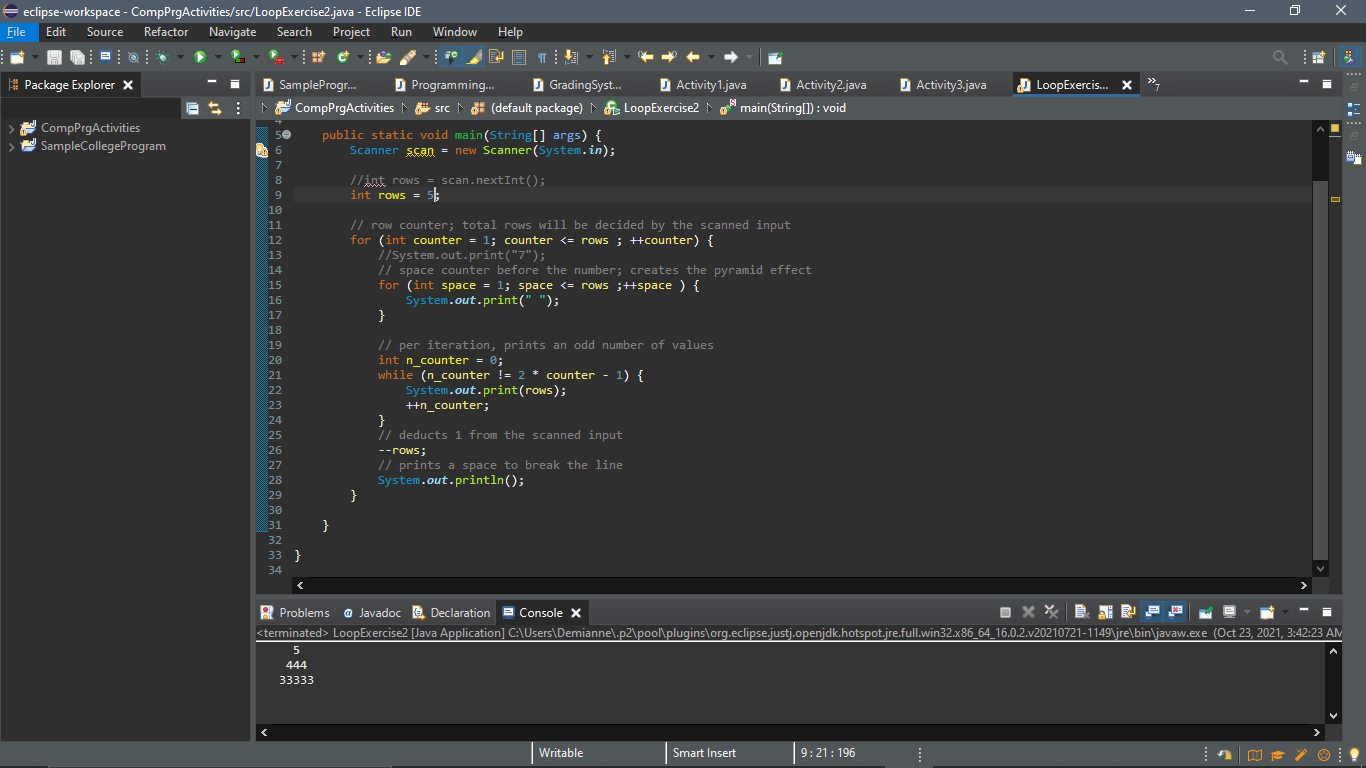Click the Back navigation arrow
This screenshot has height=768, width=1366.
coord(693,58)
